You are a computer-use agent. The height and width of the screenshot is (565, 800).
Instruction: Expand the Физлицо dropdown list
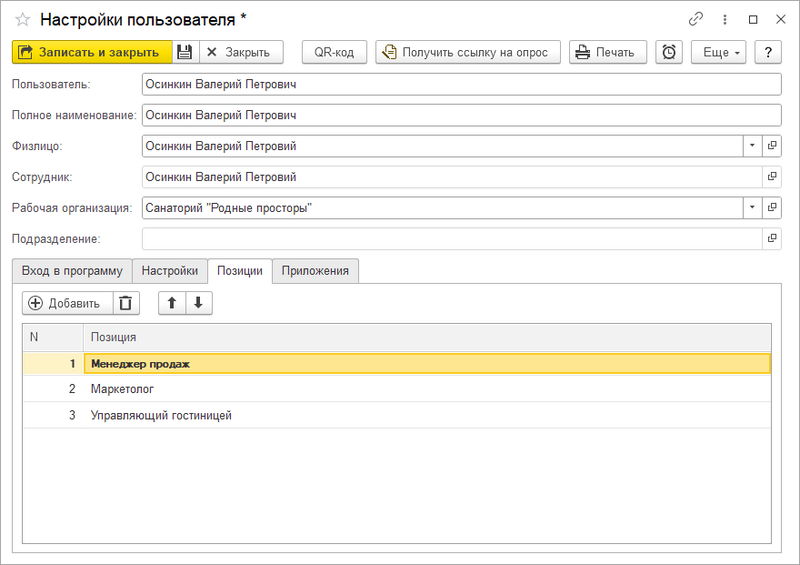click(x=752, y=146)
